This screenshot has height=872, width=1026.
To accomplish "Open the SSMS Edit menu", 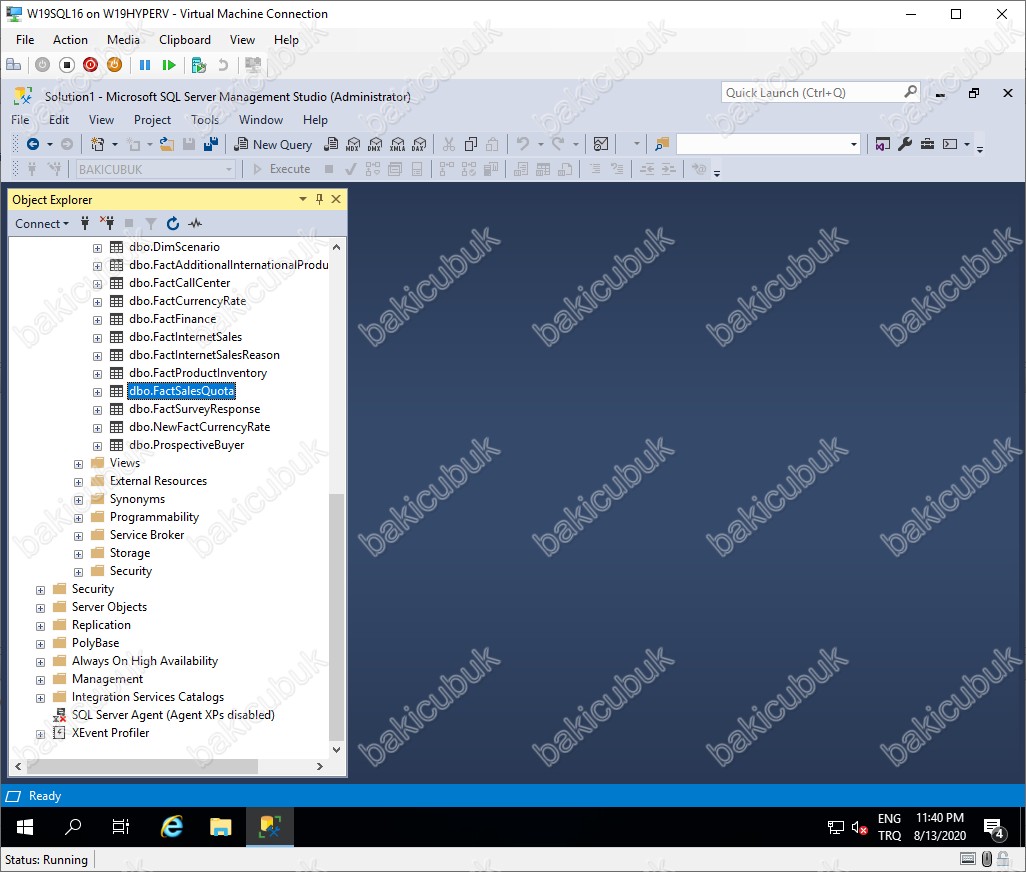I will pyautogui.click(x=59, y=120).
